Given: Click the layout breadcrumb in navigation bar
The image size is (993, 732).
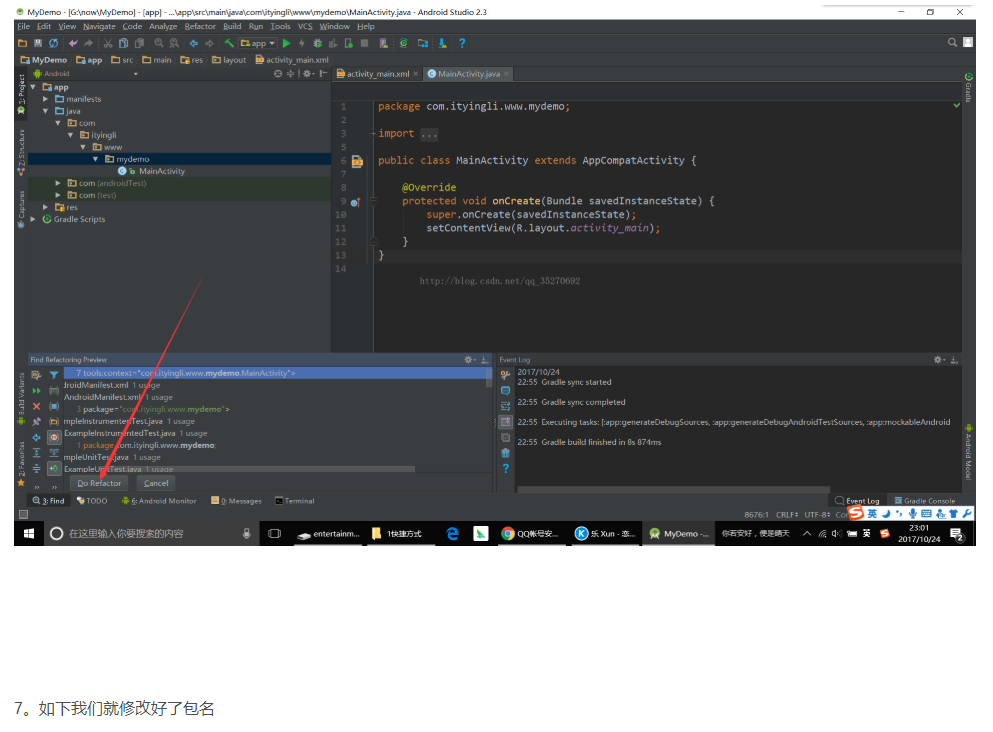Looking at the screenshot, I should pos(229,60).
